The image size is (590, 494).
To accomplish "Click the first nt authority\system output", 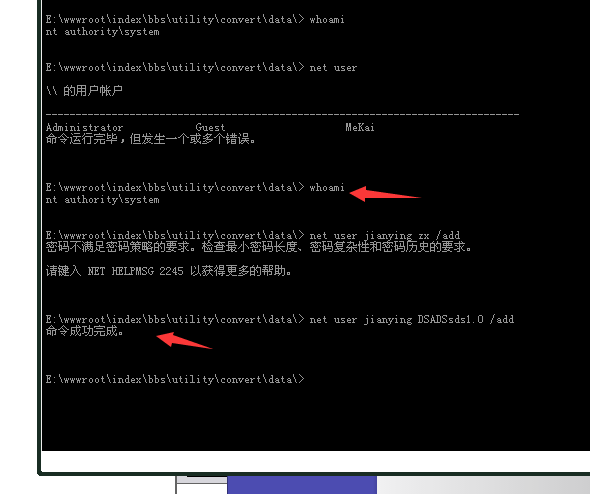I will coord(102,32).
